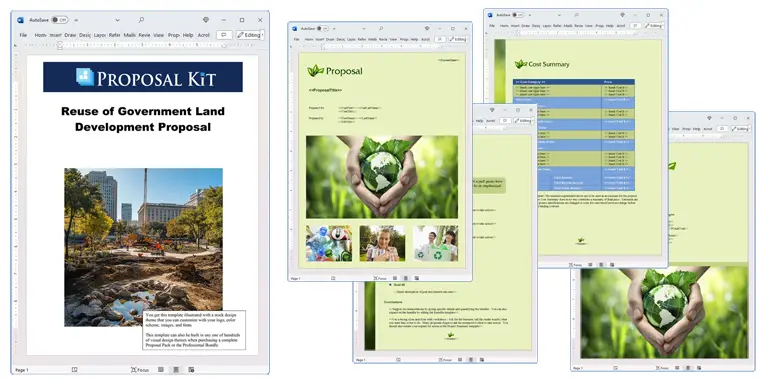Click the tab selector at the ruler's left end in the Reuse of Government Land window
Image resolution: width=760 pixels, height=380 pixels.
pyautogui.click(x=16, y=45)
